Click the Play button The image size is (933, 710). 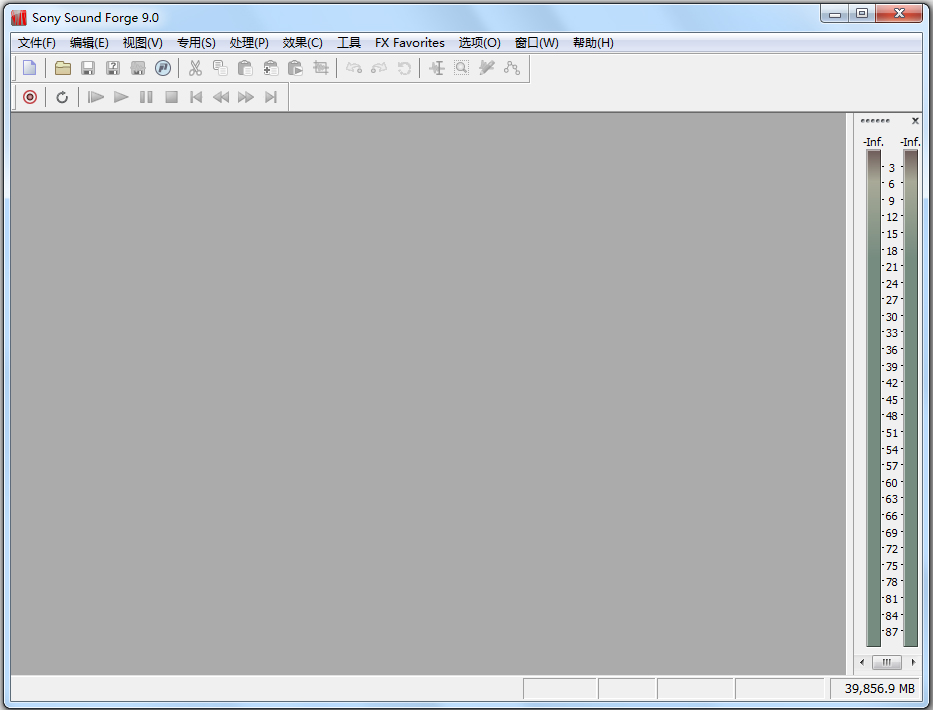tap(121, 97)
